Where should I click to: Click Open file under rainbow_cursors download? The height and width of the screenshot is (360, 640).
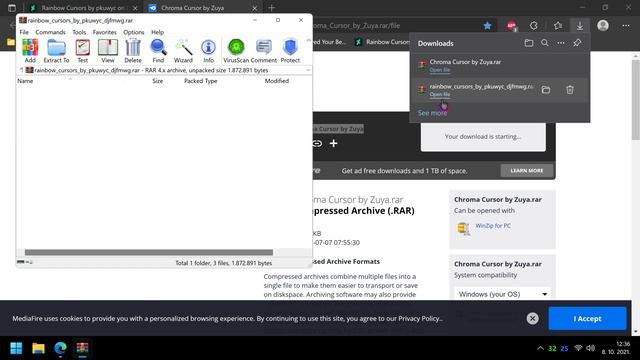click(440, 95)
